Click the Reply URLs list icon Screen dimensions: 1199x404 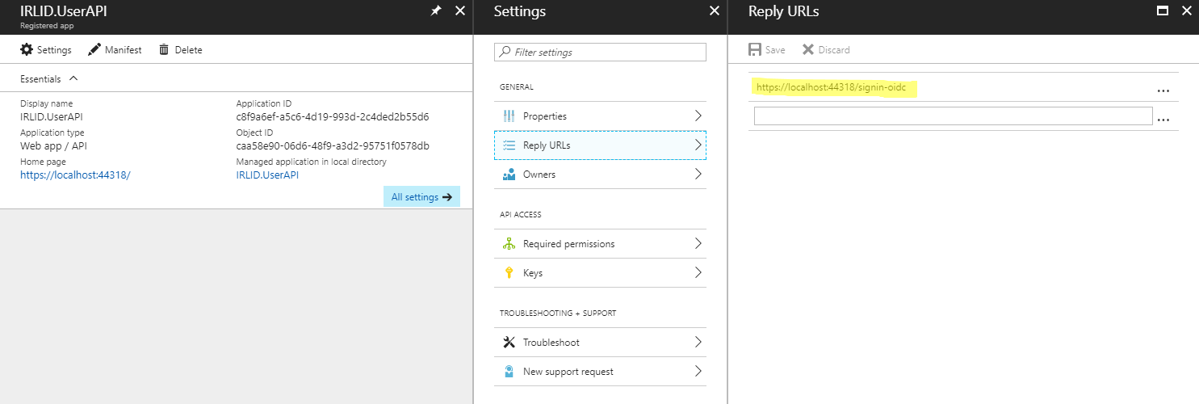tap(509, 145)
